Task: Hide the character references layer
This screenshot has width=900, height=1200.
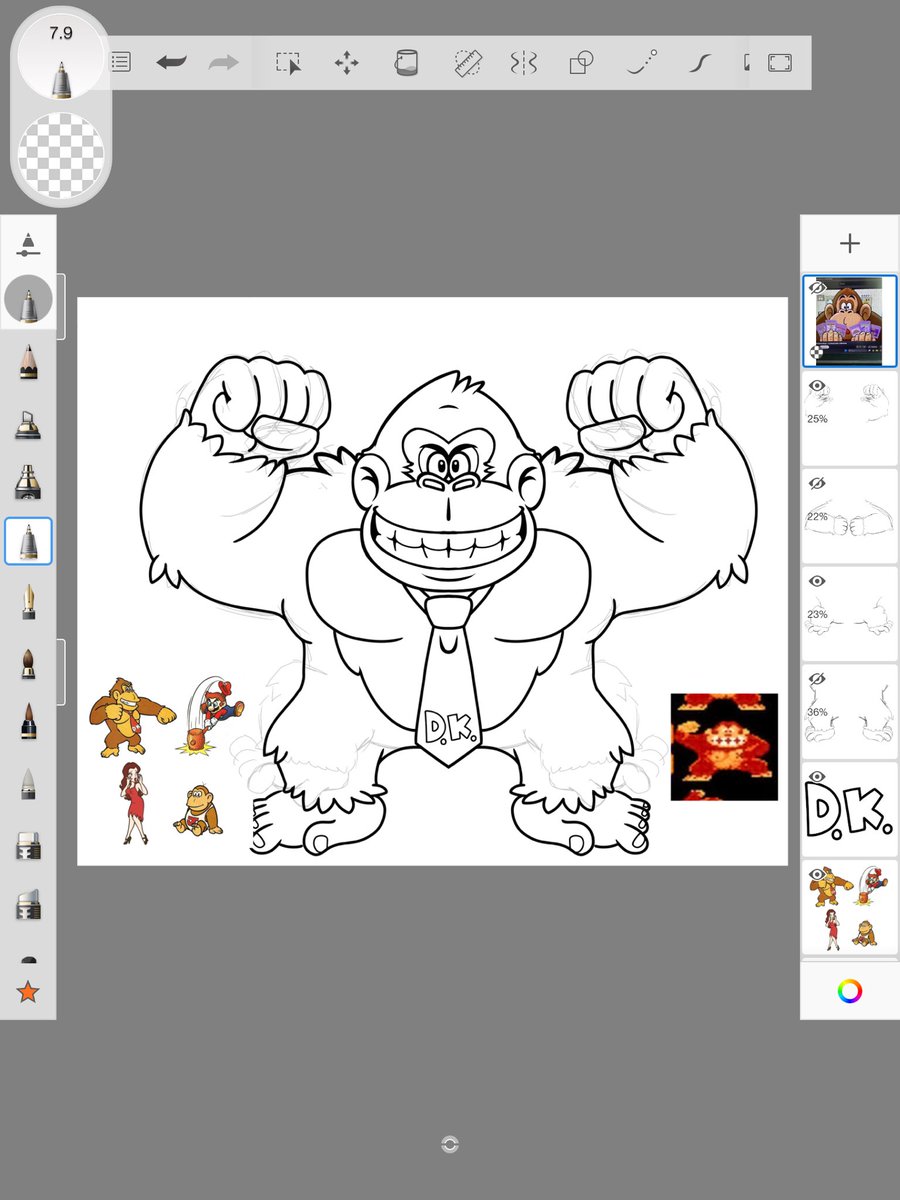Action: tap(817, 874)
